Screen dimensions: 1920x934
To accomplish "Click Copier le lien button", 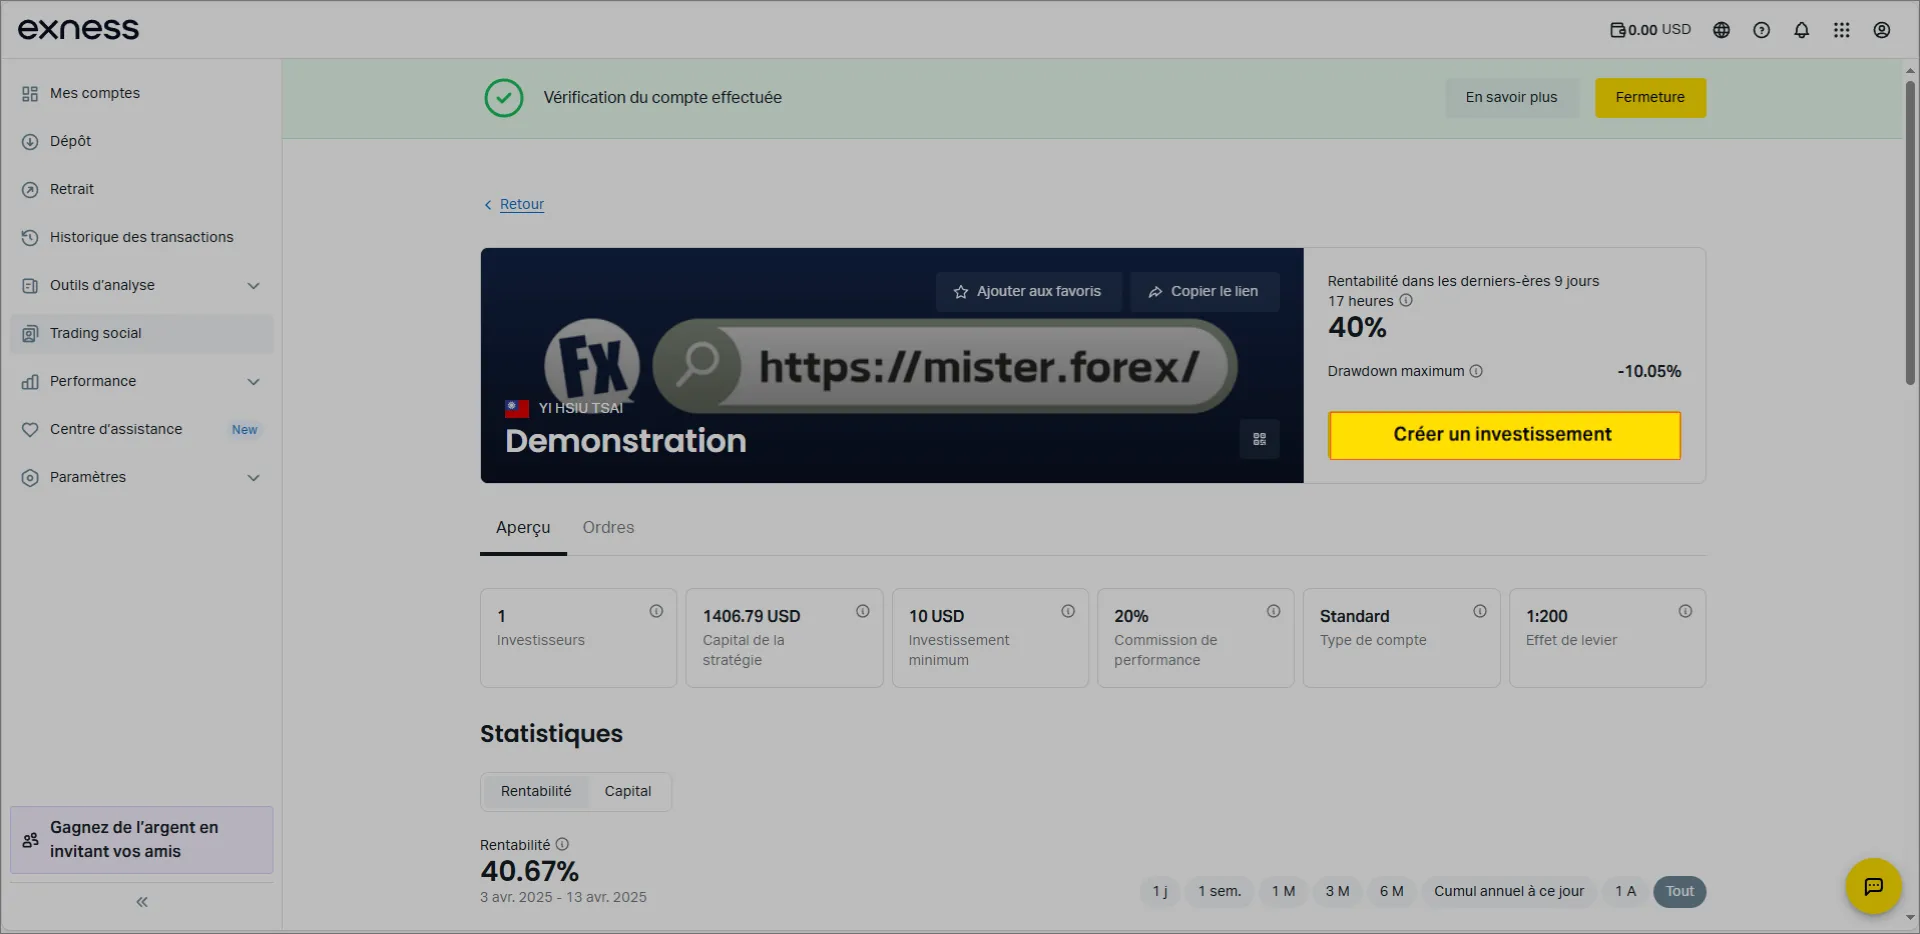I will tap(1204, 291).
